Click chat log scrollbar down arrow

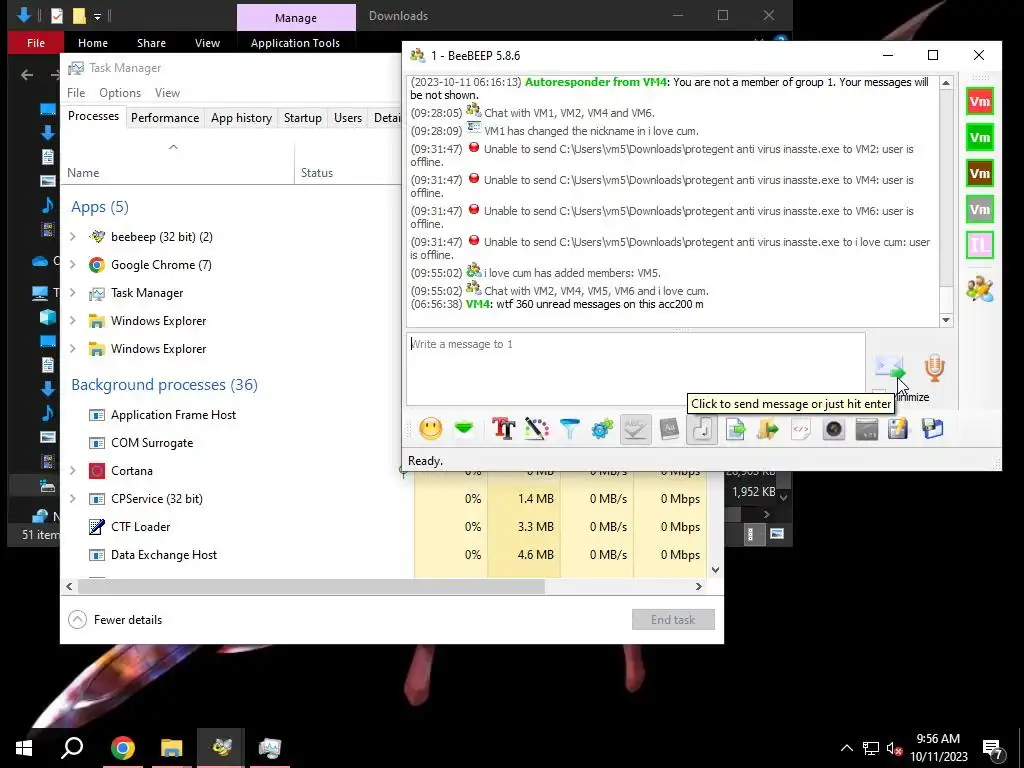[946, 319]
